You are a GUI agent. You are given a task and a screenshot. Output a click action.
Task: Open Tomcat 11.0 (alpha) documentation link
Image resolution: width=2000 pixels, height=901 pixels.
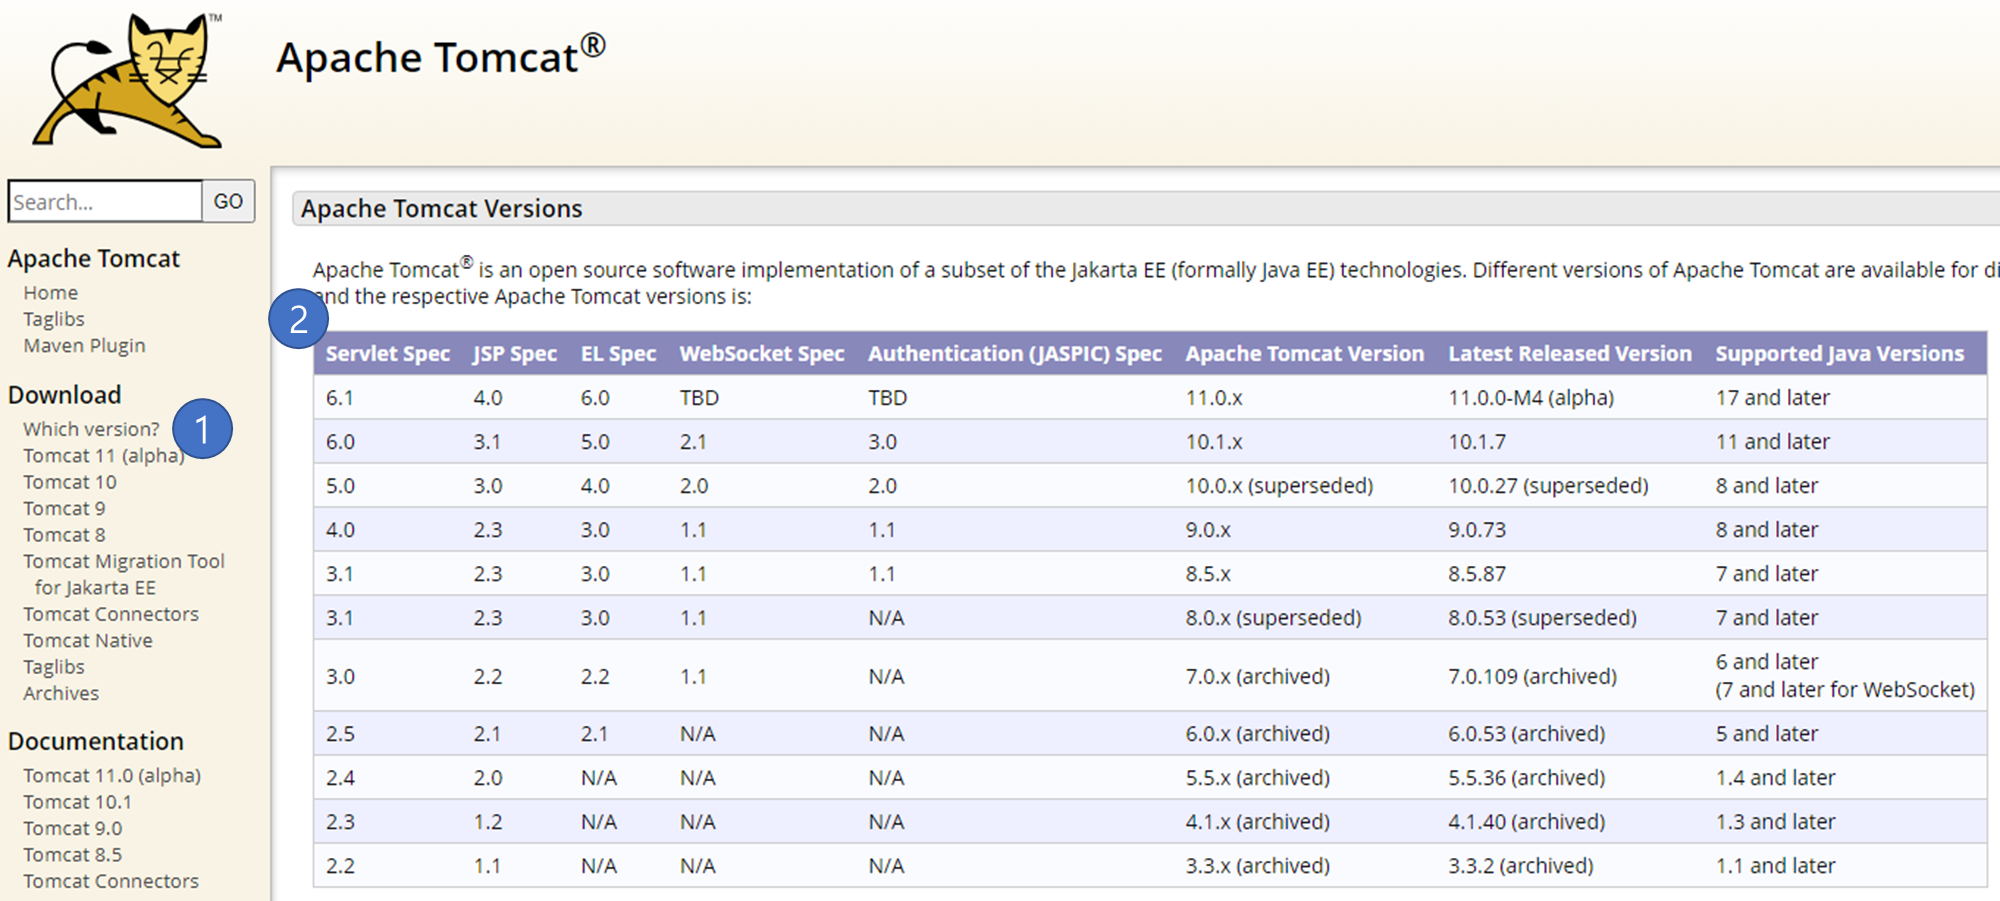click(x=112, y=775)
